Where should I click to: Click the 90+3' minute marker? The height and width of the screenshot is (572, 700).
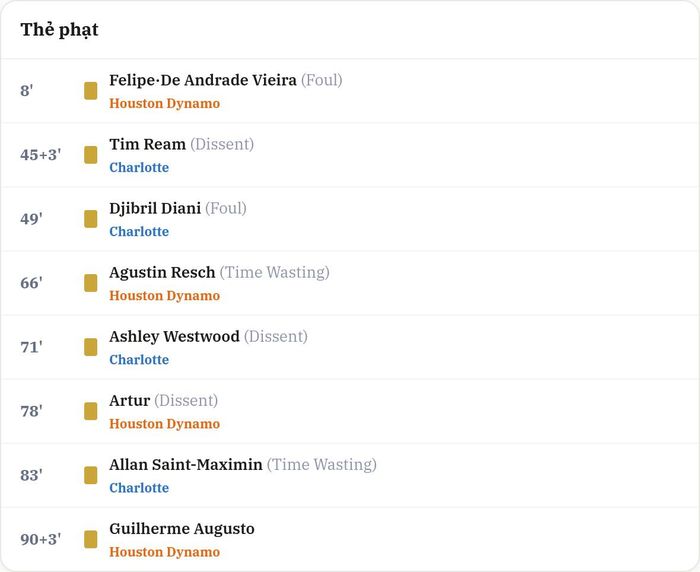41,539
